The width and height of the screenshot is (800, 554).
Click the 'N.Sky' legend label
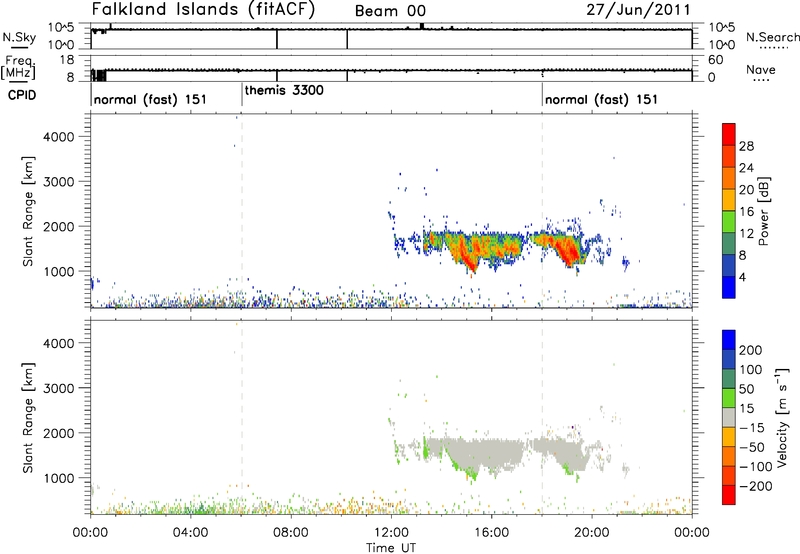pos(19,37)
